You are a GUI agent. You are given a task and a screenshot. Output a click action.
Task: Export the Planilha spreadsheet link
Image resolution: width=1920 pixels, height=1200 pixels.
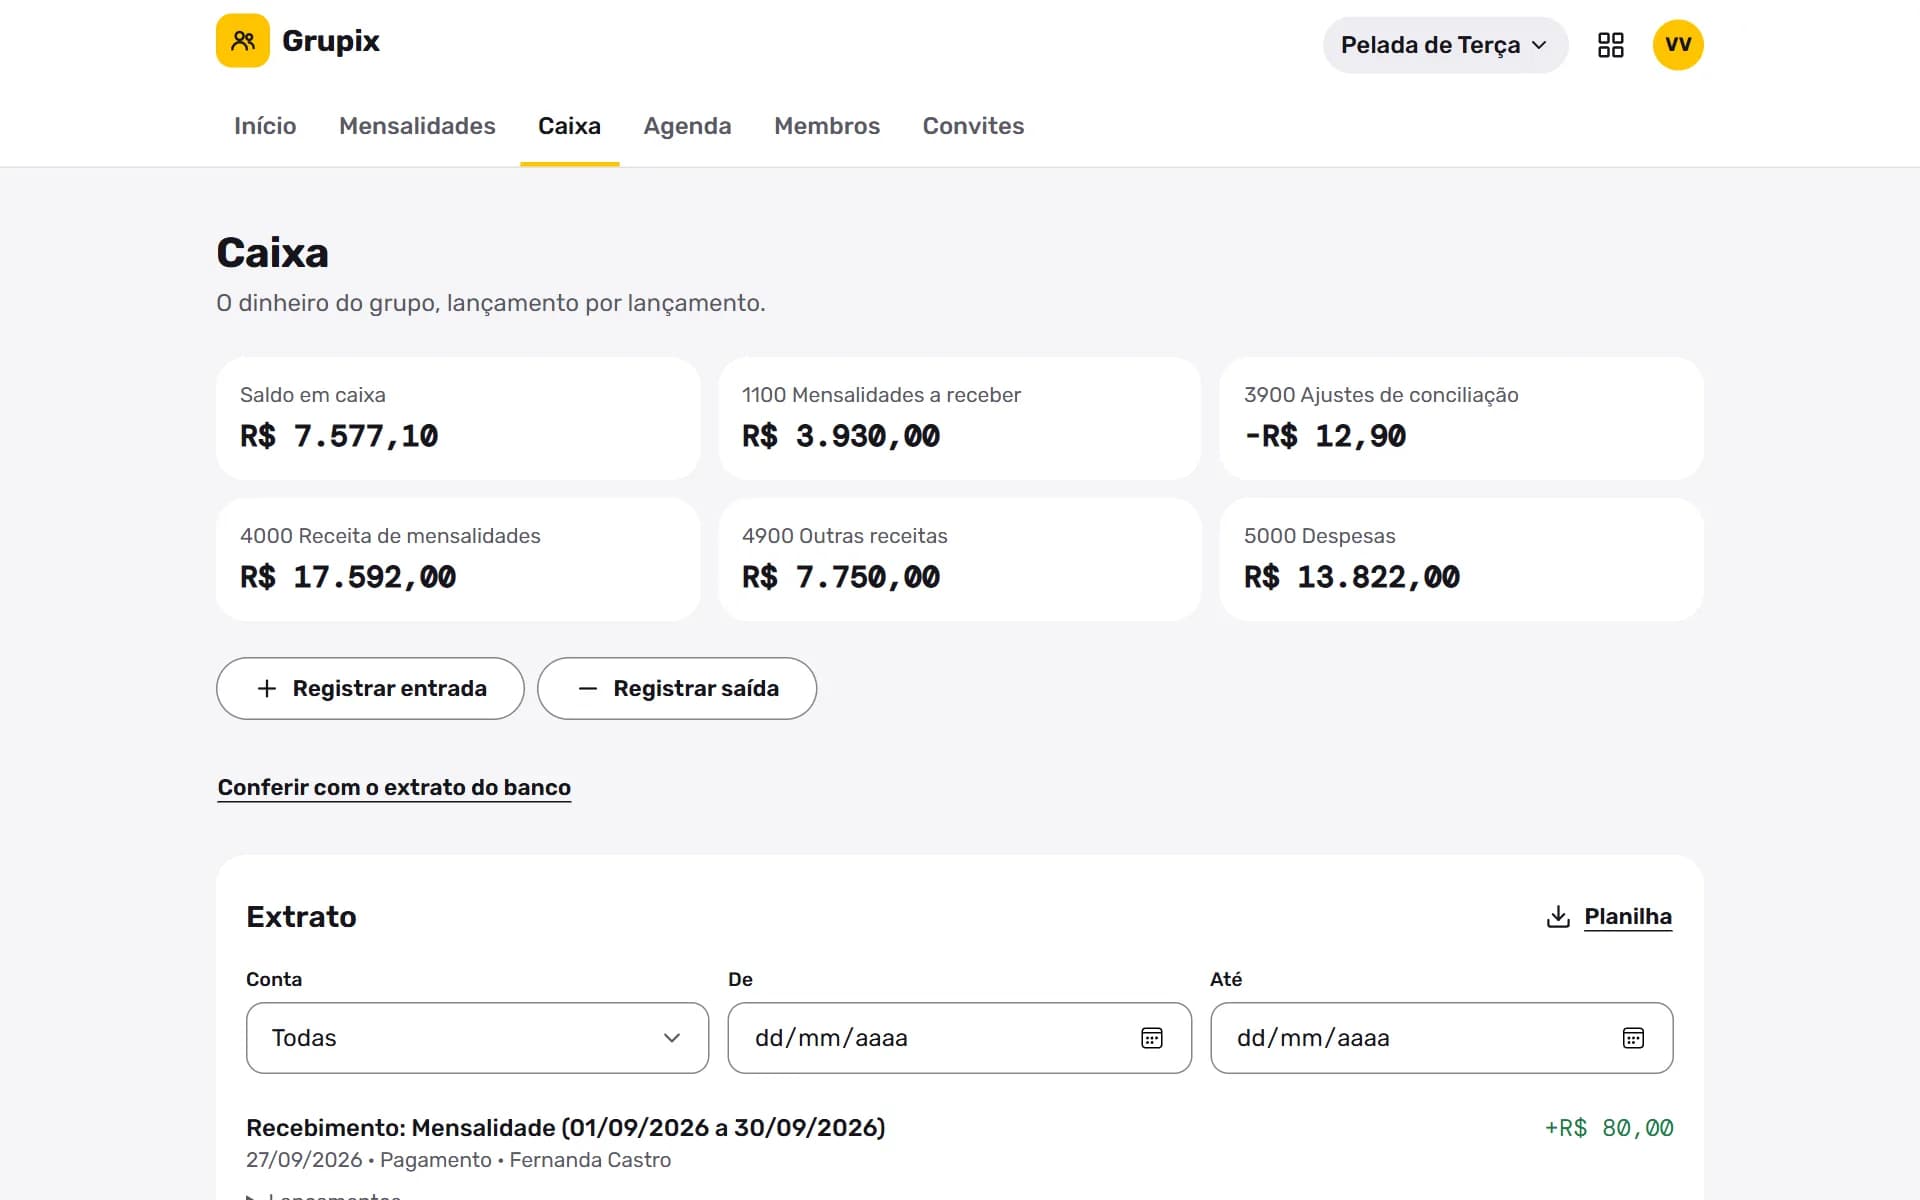(x=1627, y=916)
